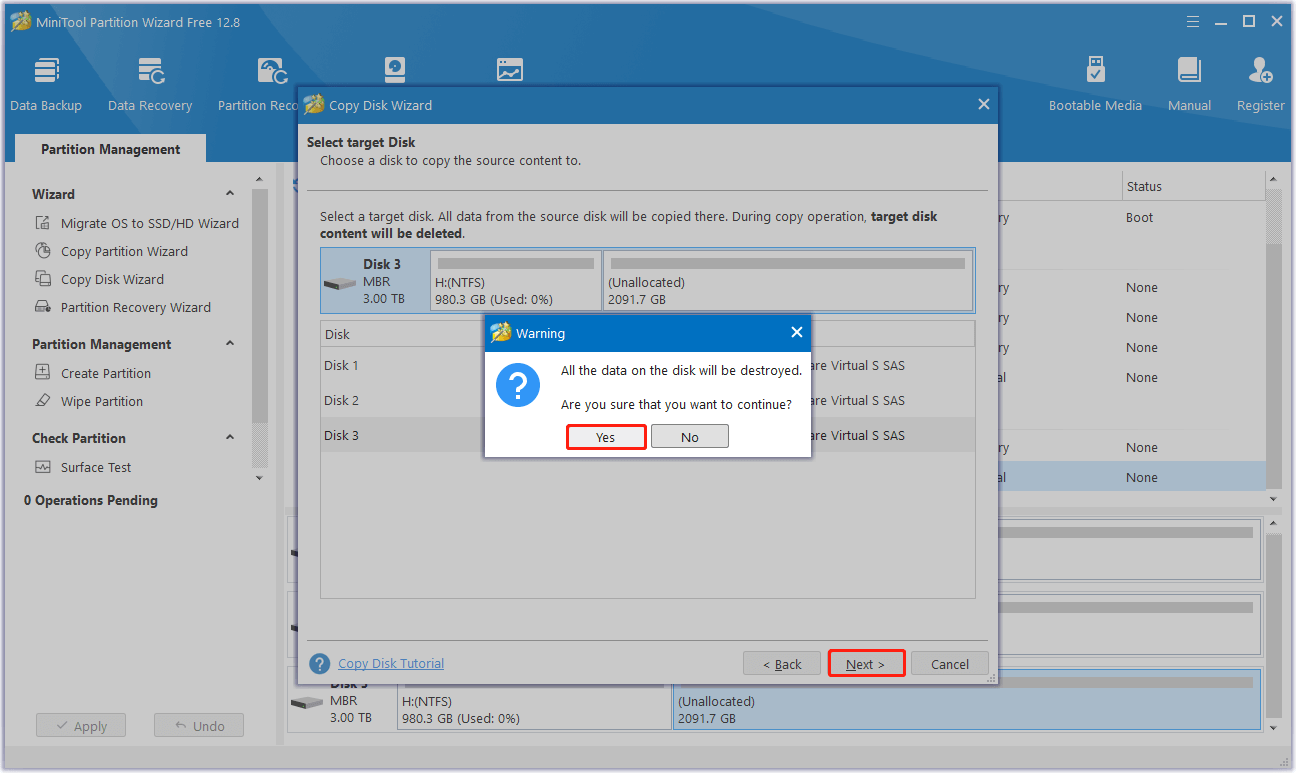Click No in the Warning dialog
Screen dimensions: 1297x775
690,437
